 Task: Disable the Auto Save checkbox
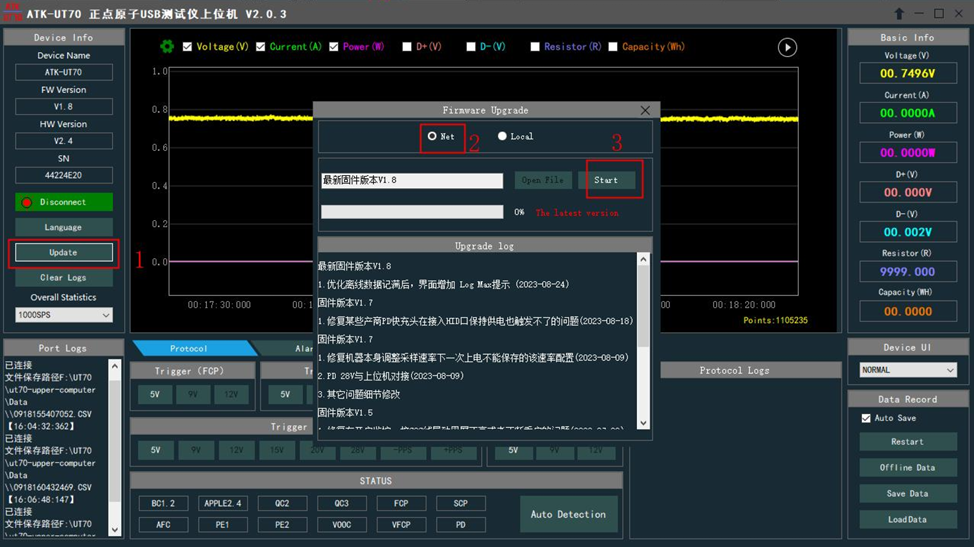866,418
